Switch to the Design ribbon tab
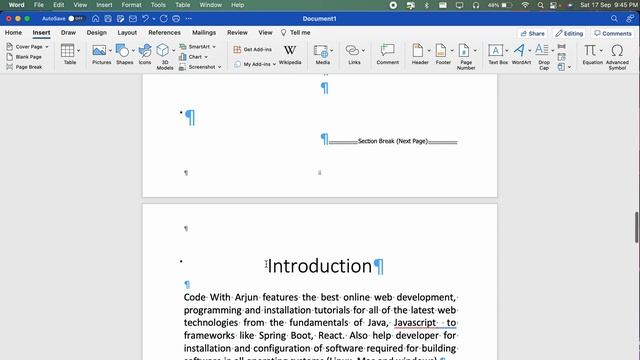Image resolution: width=640 pixels, height=360 pixels. 97,33
